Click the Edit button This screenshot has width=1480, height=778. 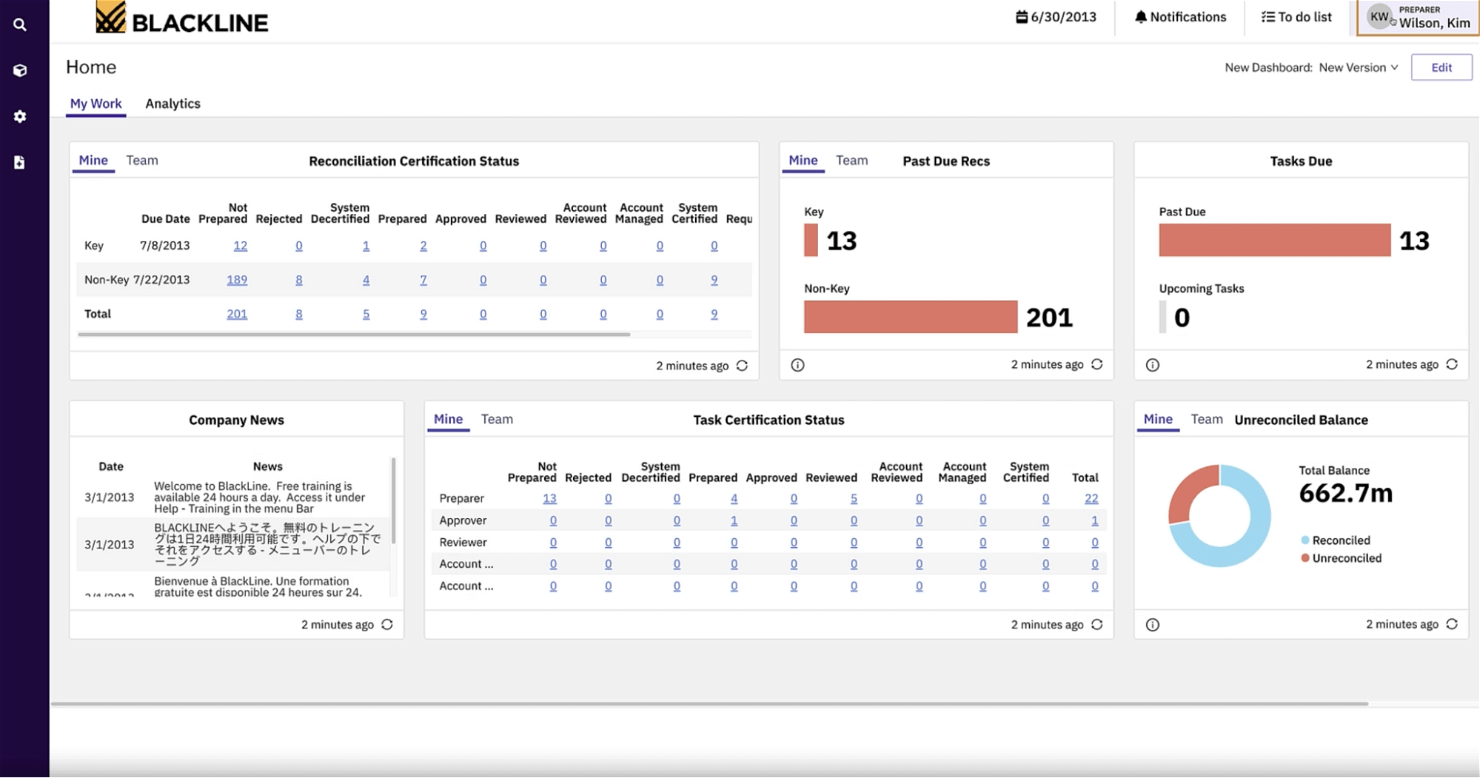coord(1441,68)
